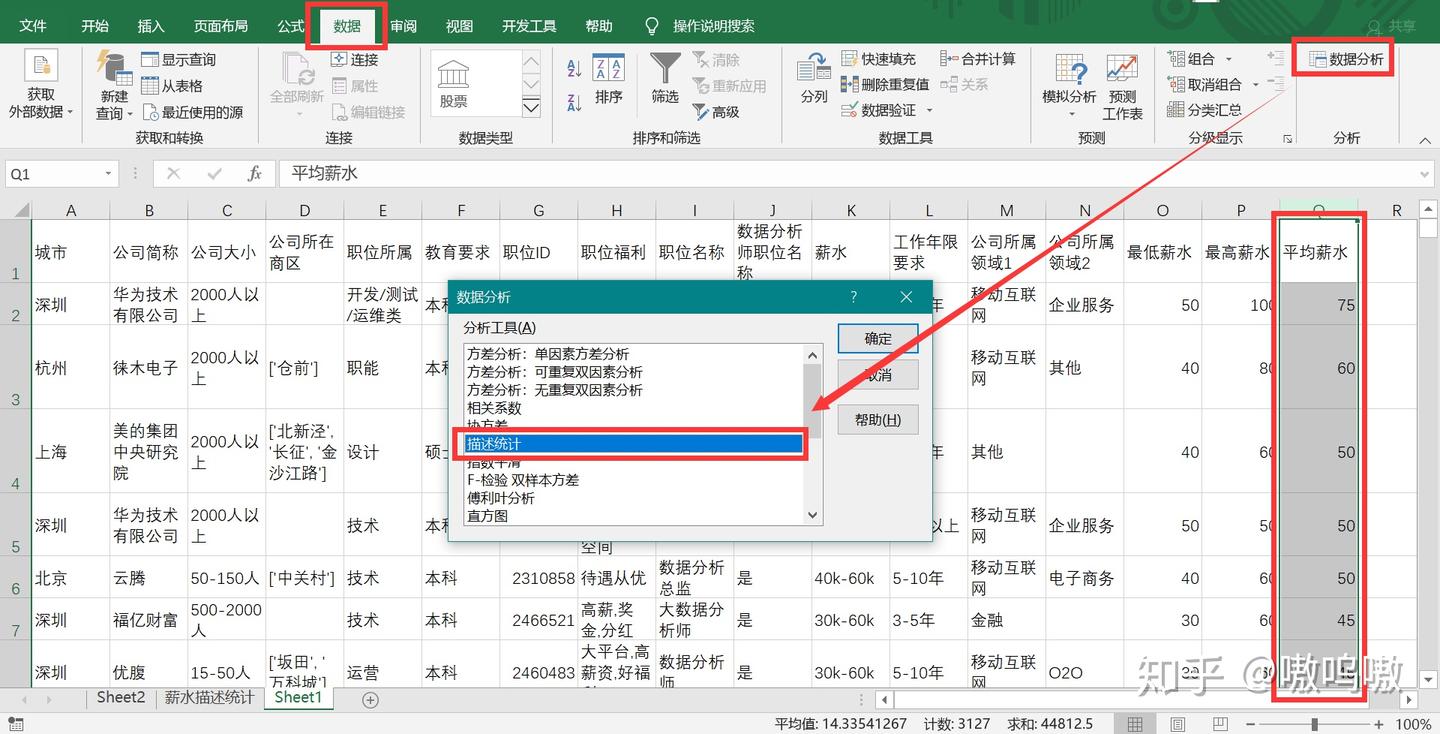This screenshot has width=1440, height=734.
Task: Expand the 组合 group dropdown arrow
Action: [1227, 58]
